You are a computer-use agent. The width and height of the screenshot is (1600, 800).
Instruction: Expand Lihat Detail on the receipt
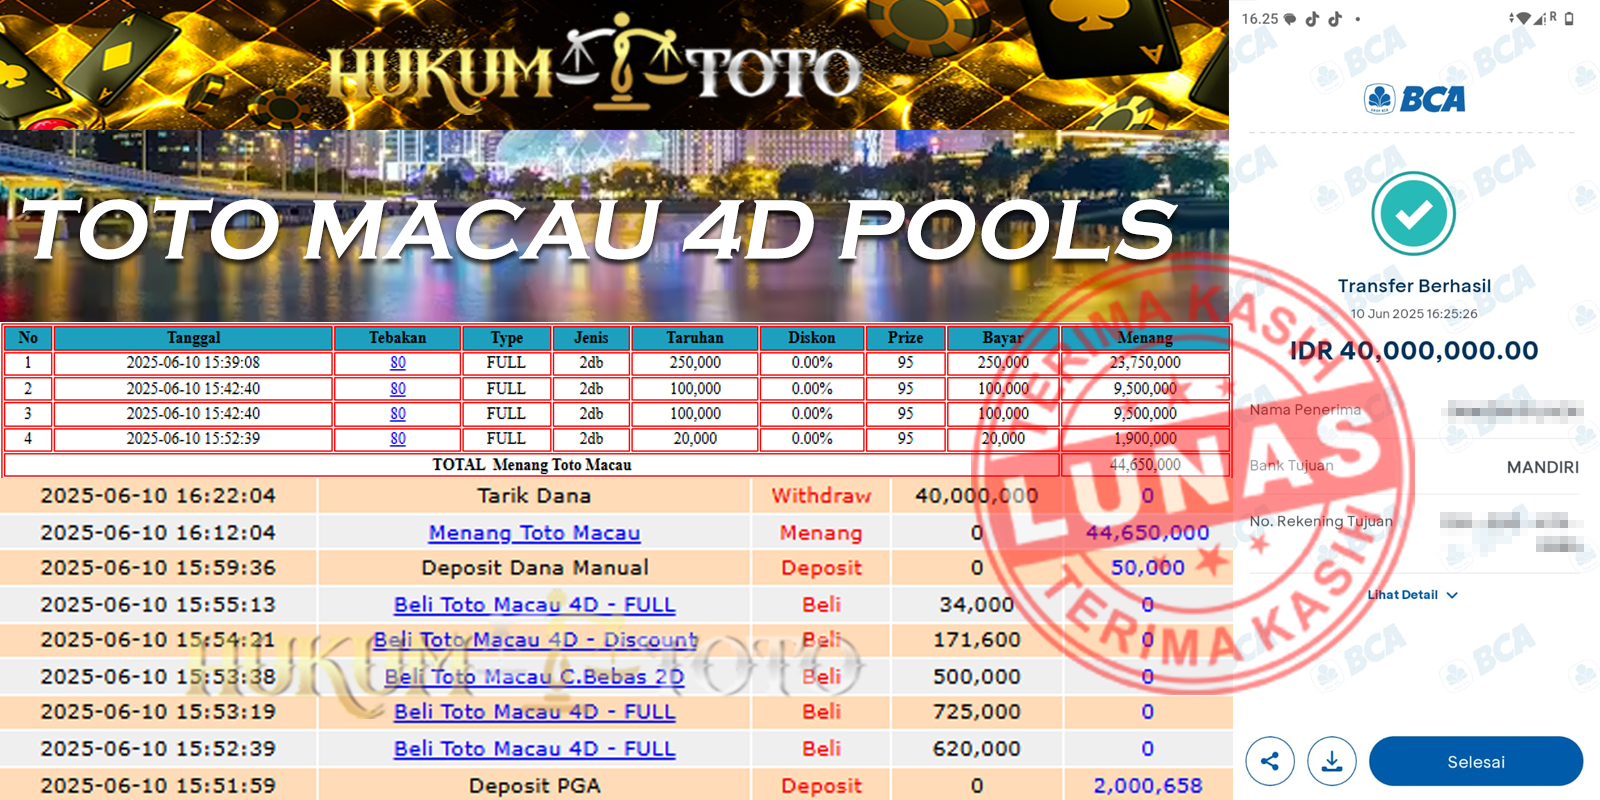[1412, 595]
